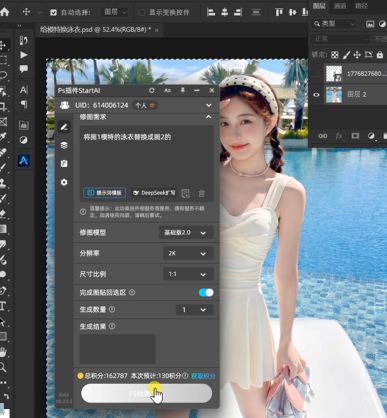
Task: Open StartAI settings gear in sidebar
Action: point(64,182)
